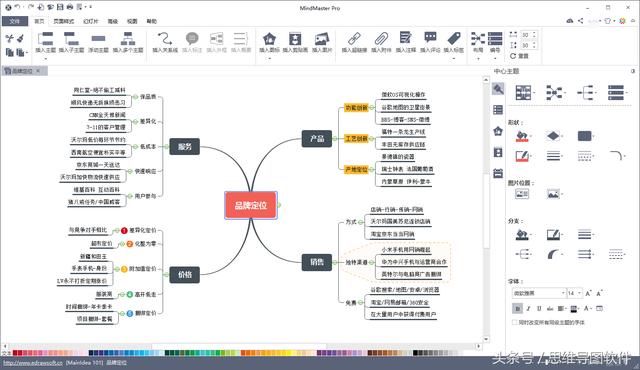640x370 pixels.
Task: Toggle italic formatting in font section
Action: [x=528, y=308]
